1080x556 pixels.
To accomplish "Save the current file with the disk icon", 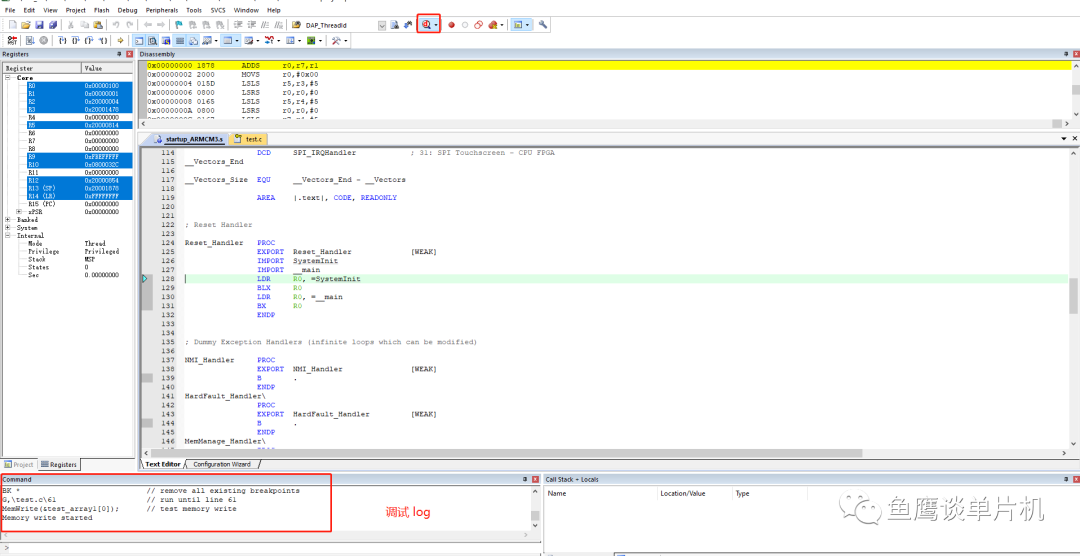I will coord(39,25).
